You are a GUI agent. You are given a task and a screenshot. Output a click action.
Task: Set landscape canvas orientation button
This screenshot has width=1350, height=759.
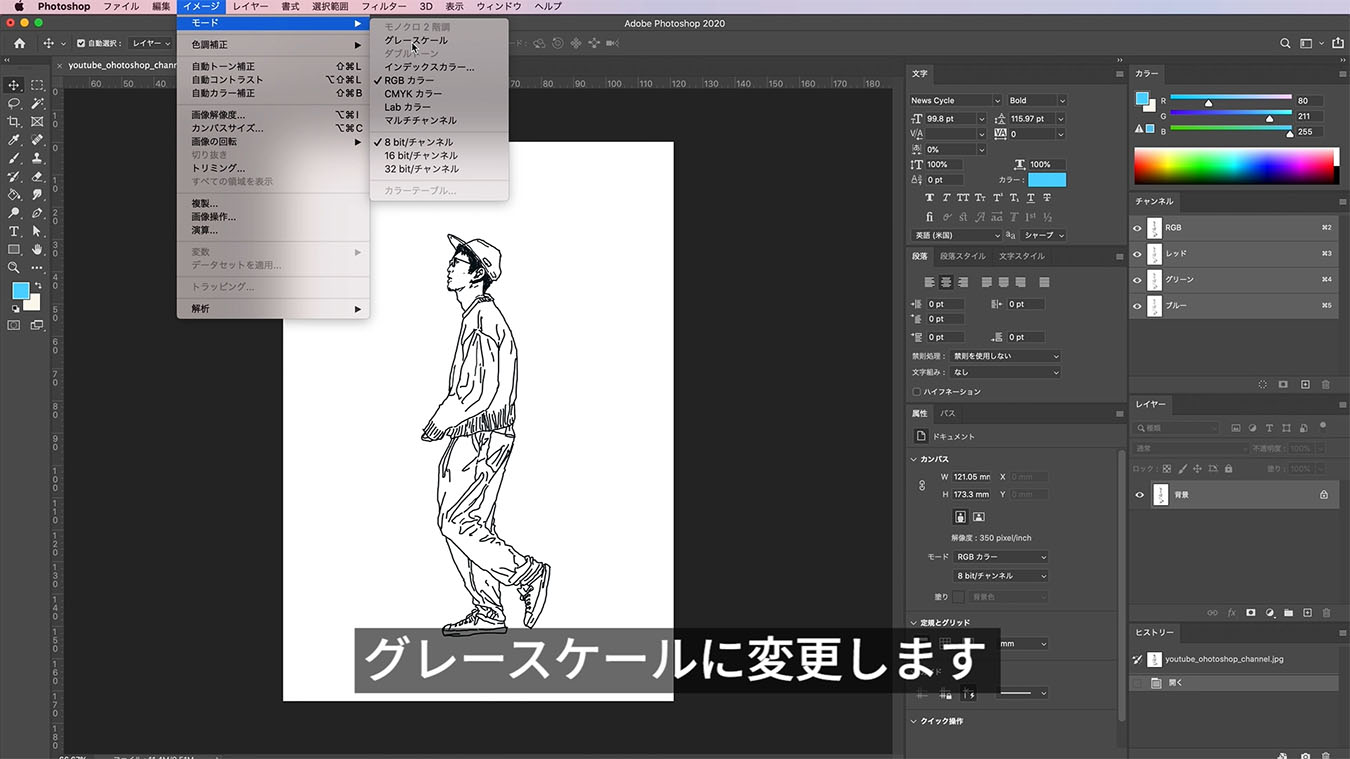tap(979, 516)
